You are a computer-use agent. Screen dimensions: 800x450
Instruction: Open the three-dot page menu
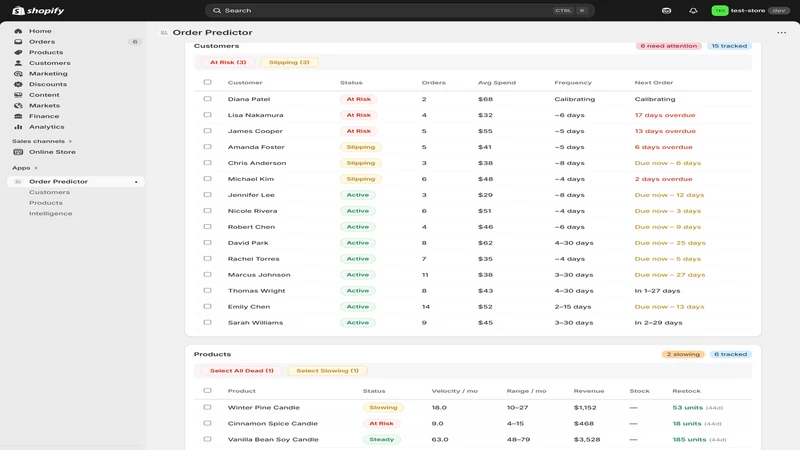click(782, 33)
